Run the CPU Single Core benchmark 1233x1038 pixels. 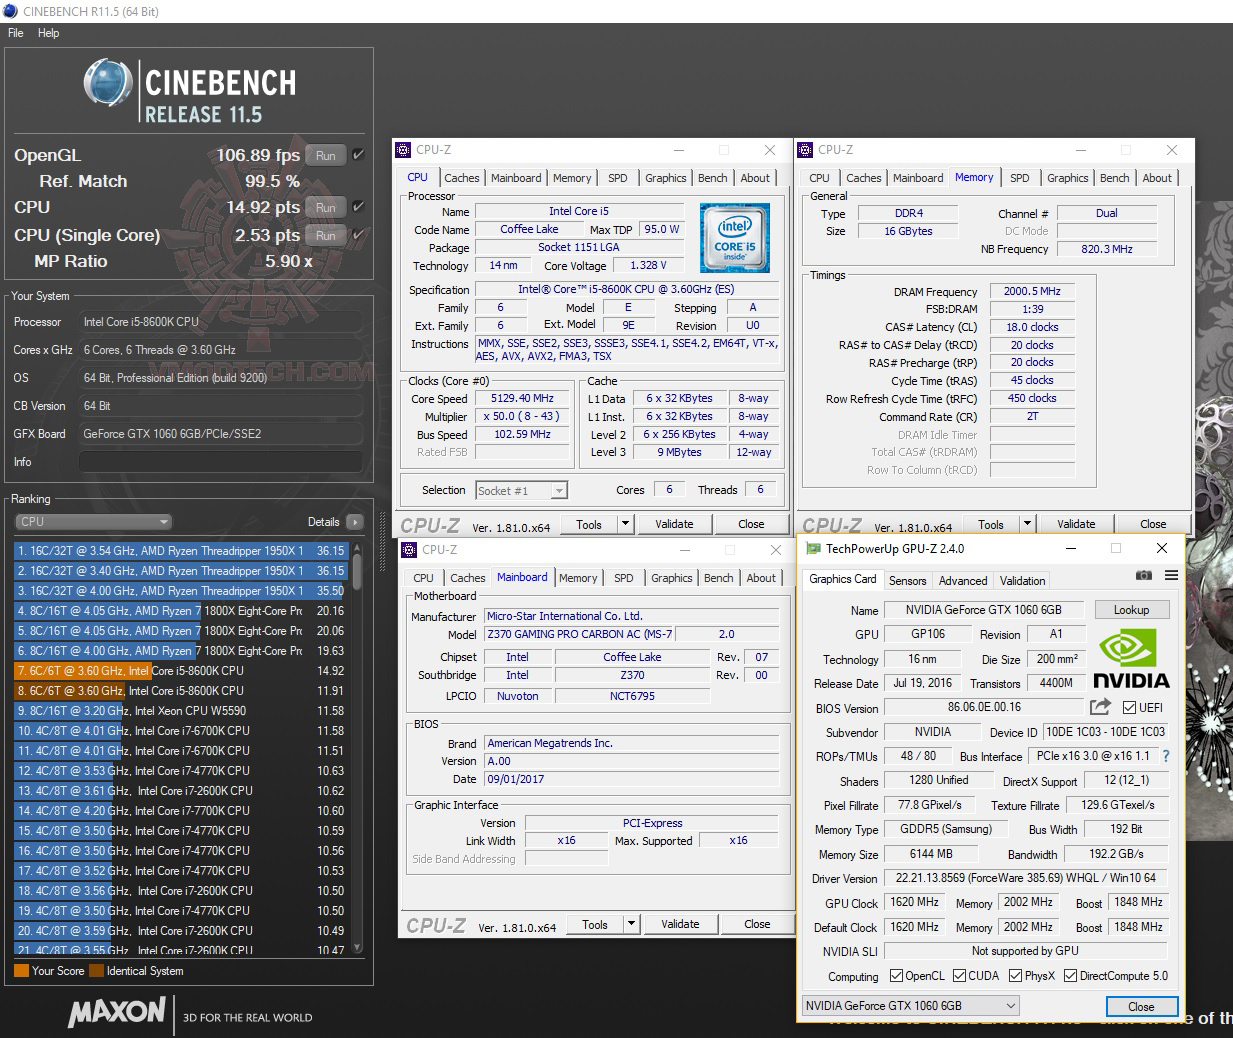[x=326, y=235]
